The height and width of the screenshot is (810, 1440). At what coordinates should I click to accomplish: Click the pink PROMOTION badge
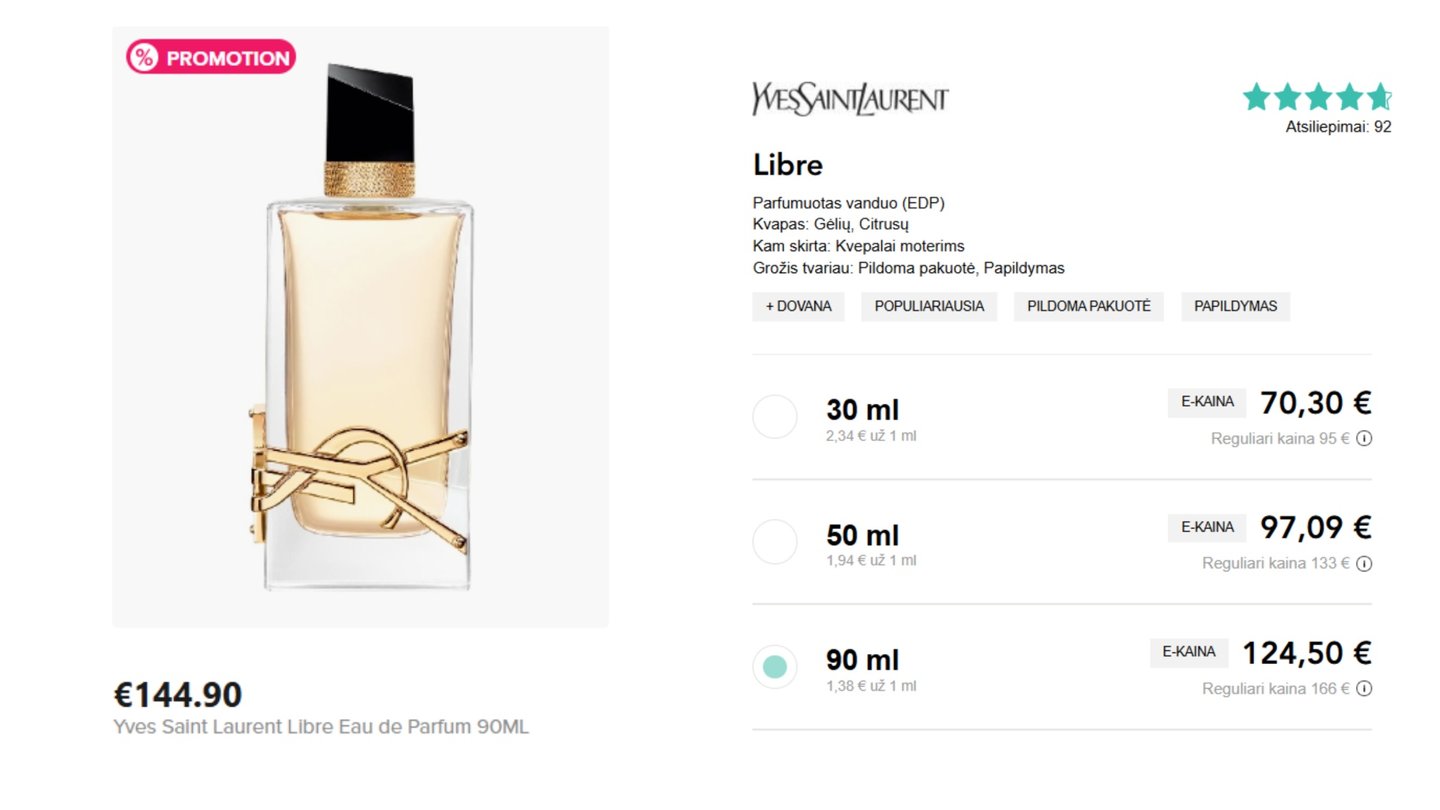click(211, 57)
